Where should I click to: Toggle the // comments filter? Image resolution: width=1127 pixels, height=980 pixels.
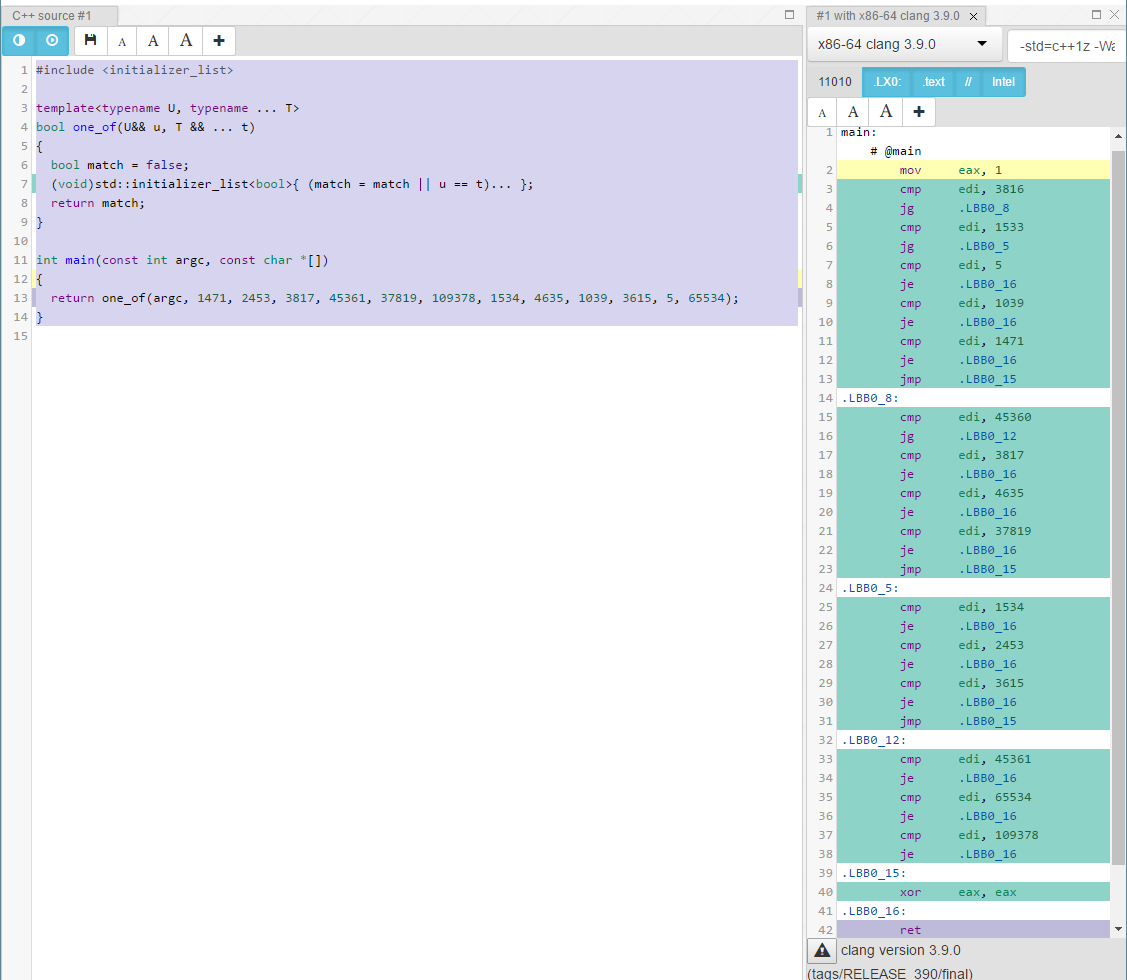coord(968,82)
